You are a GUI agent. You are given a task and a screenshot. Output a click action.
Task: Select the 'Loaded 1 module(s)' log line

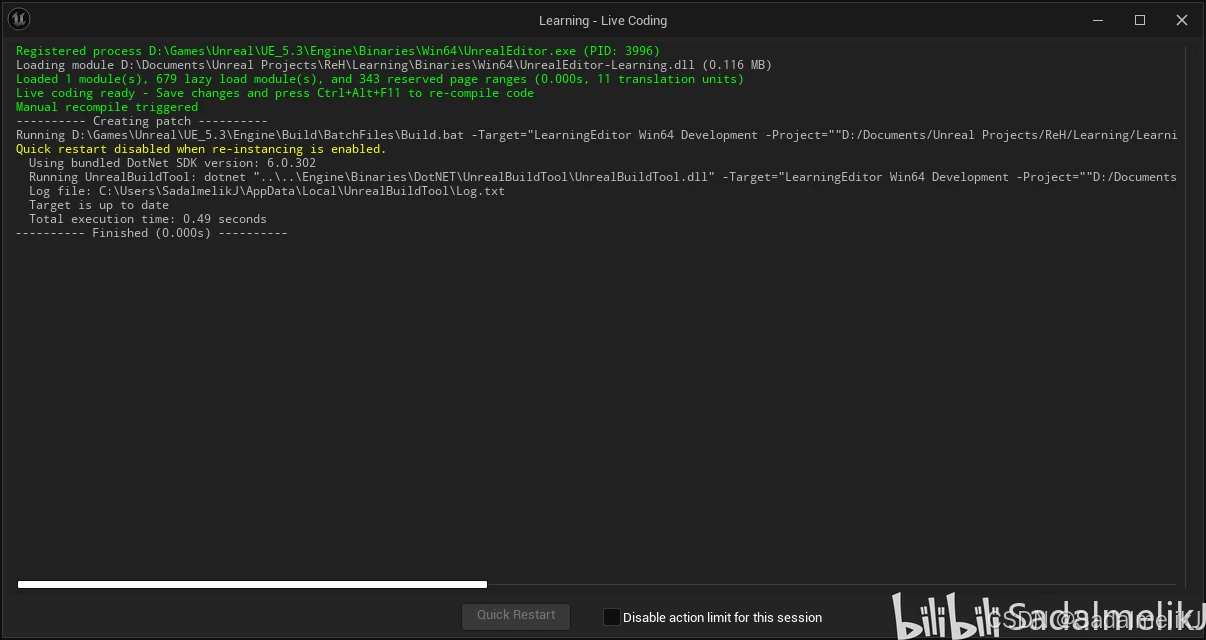click(x=380, y=79)
